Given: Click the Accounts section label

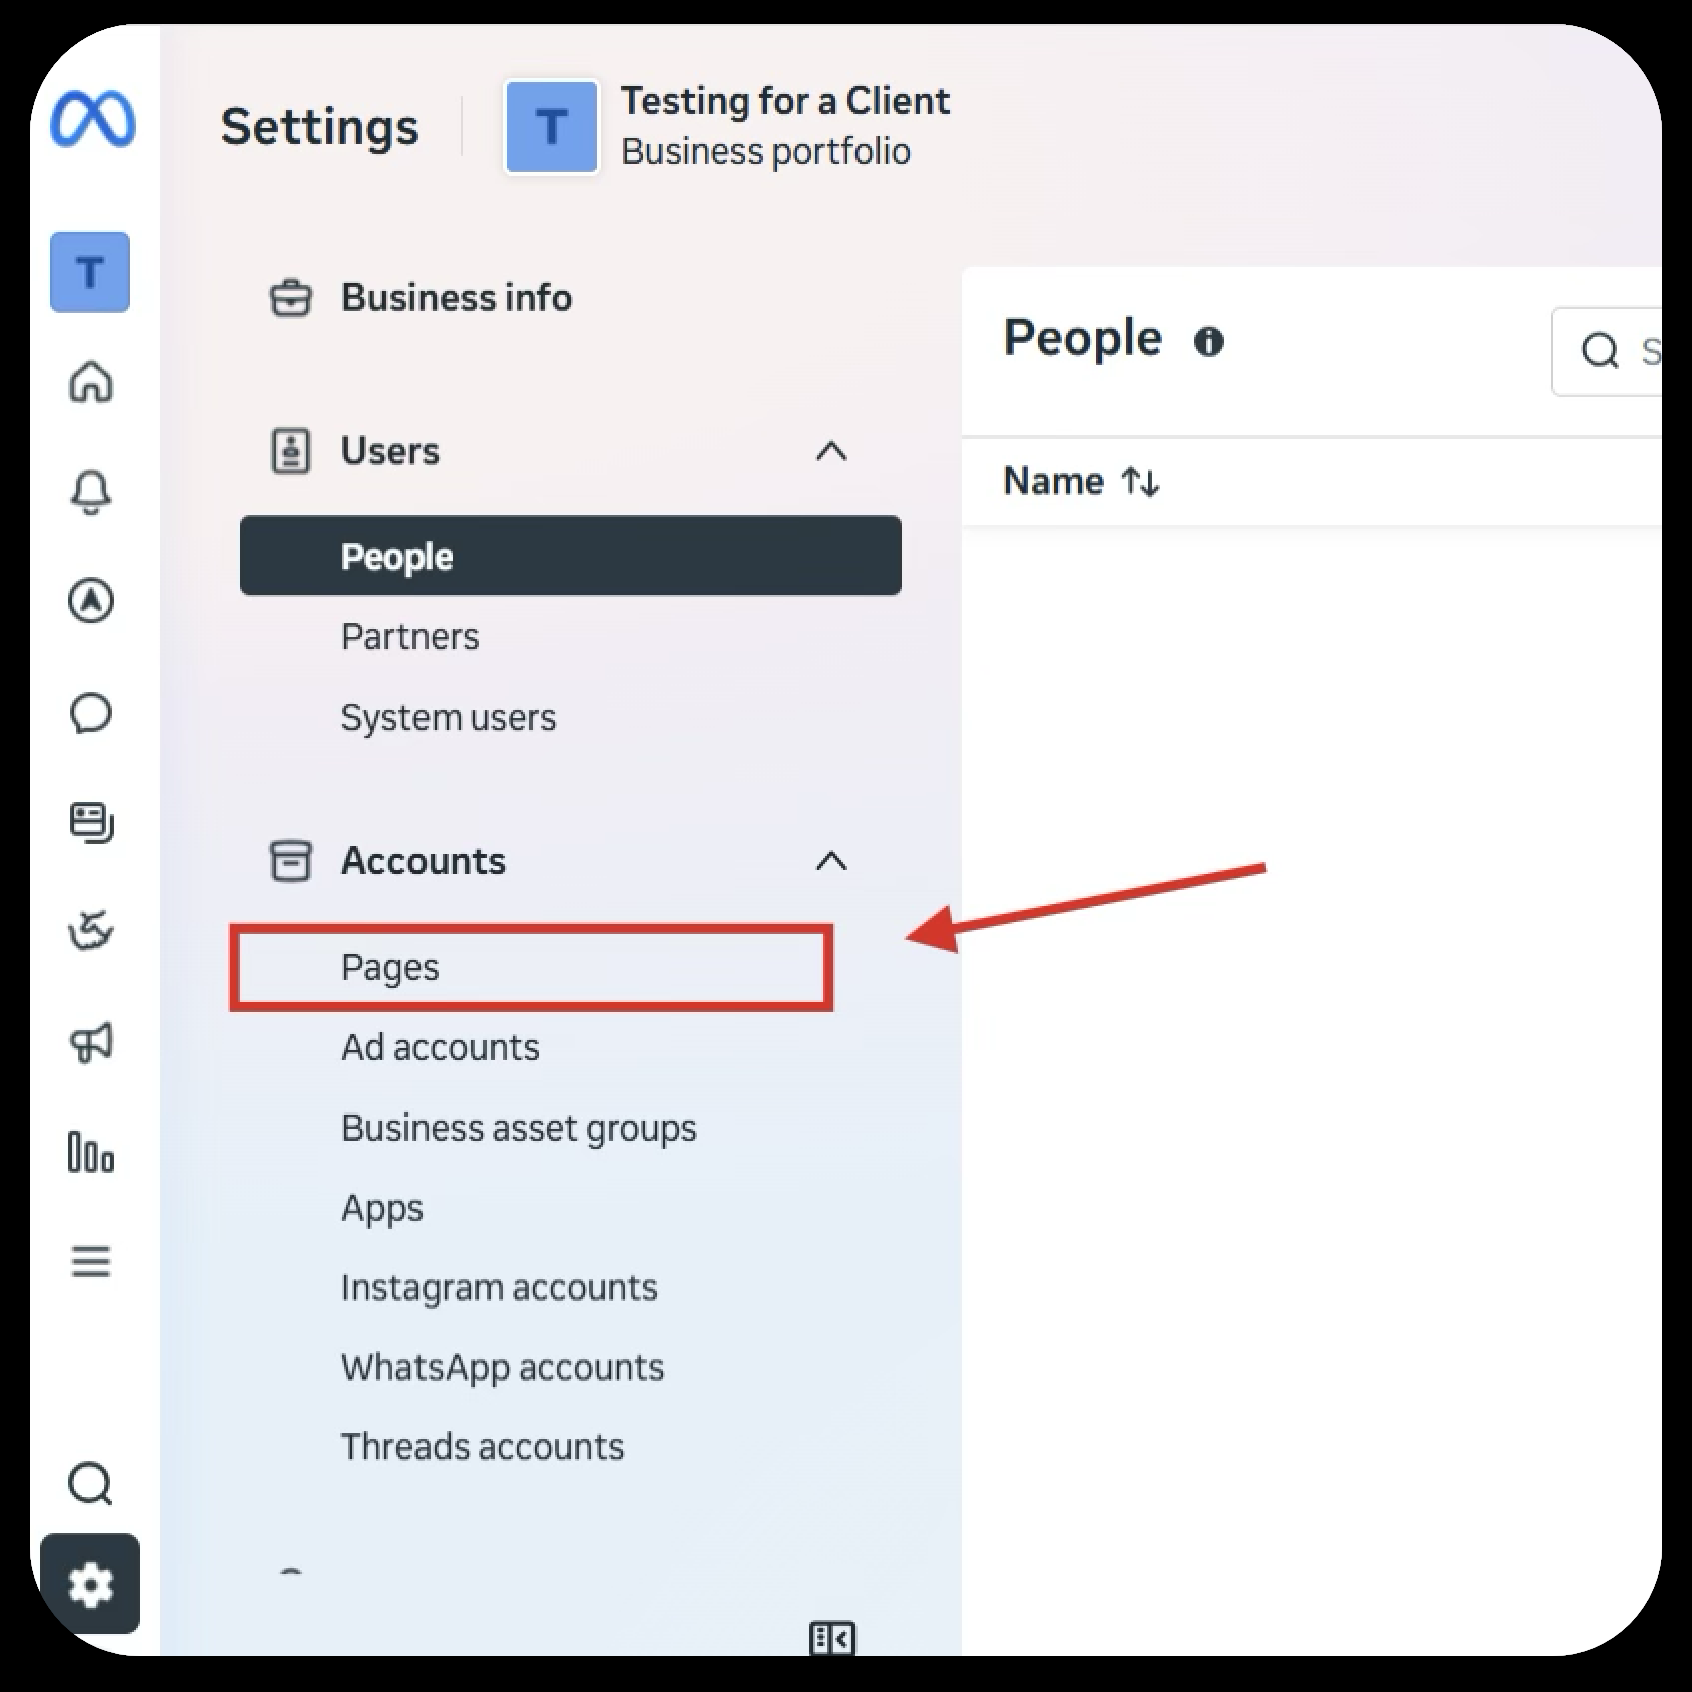Looking at the screenshot, I should click(423, 861).
